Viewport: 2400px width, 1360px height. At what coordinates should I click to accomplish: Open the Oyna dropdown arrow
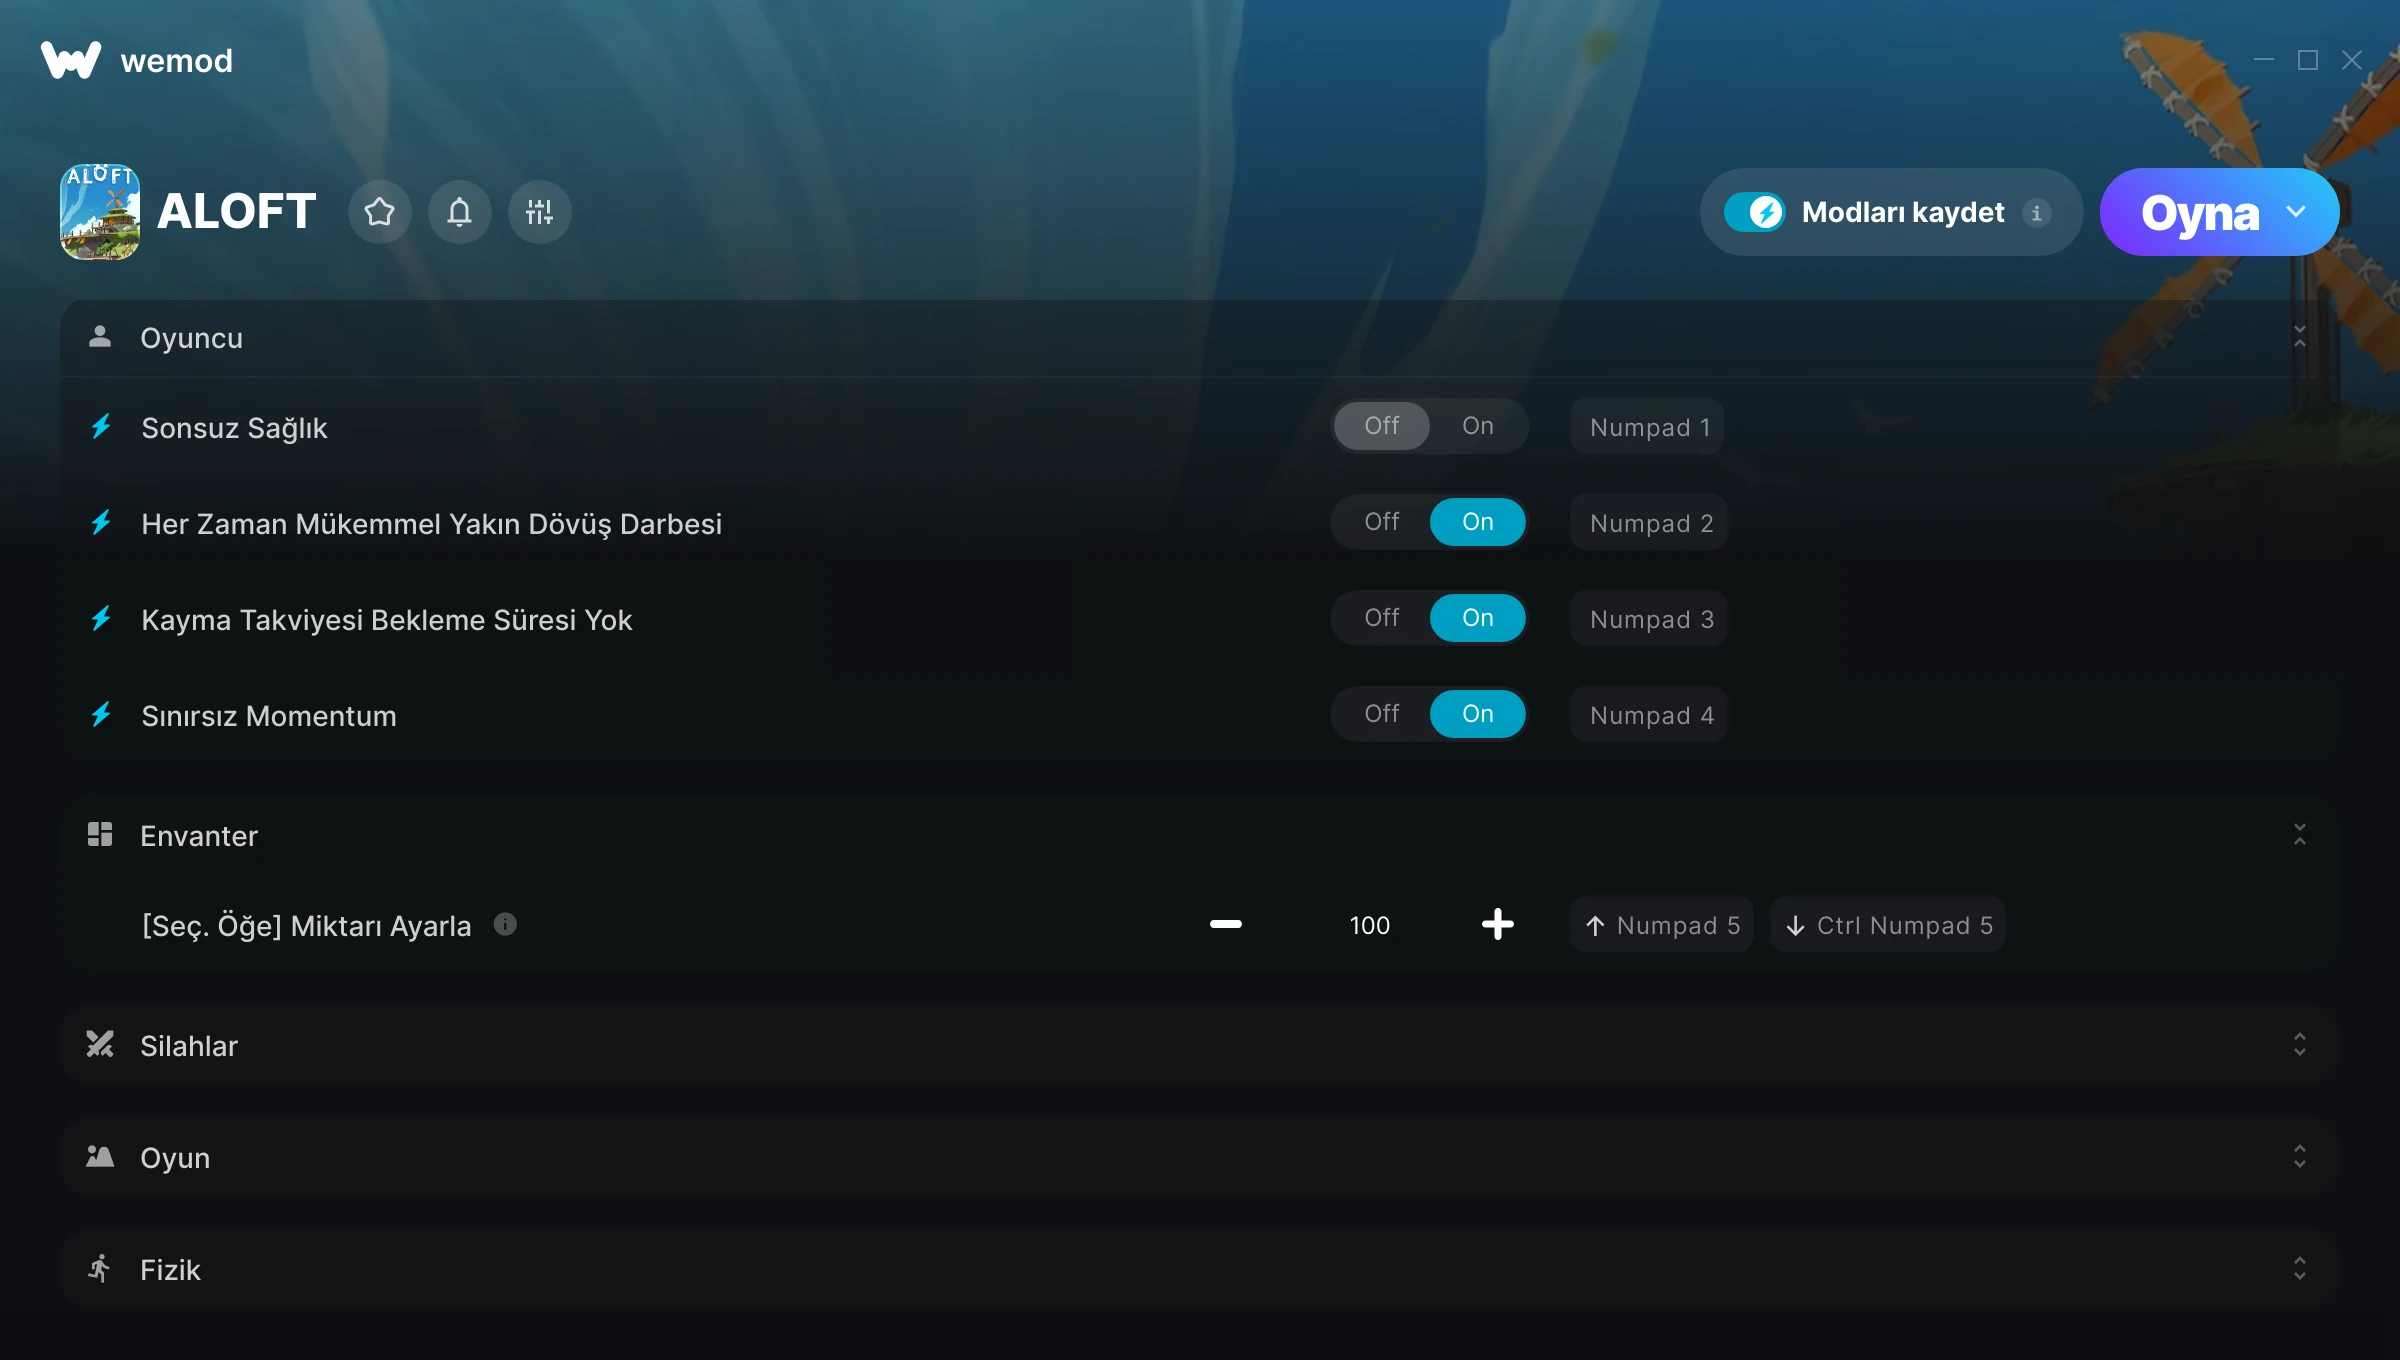click(2296, 212)
